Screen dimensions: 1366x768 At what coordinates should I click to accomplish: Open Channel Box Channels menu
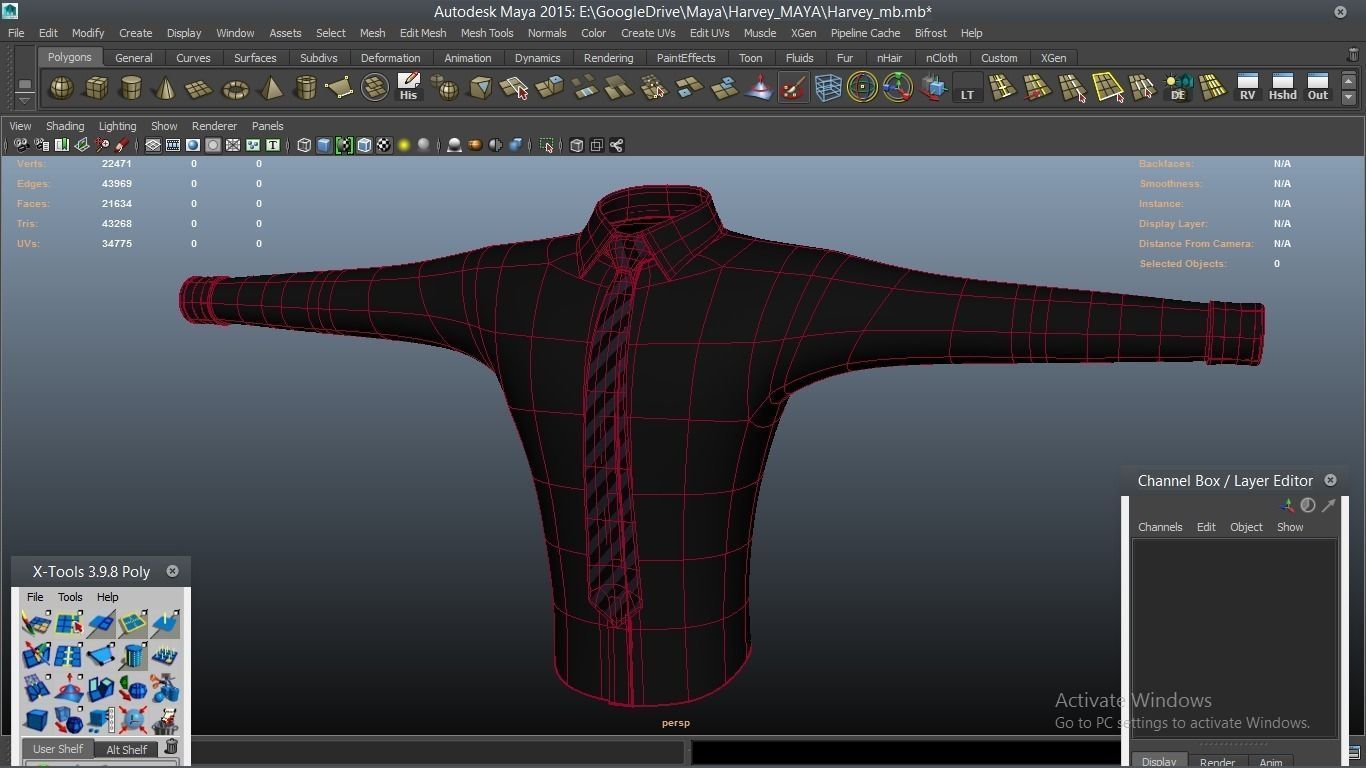[x=1160, y=527]
